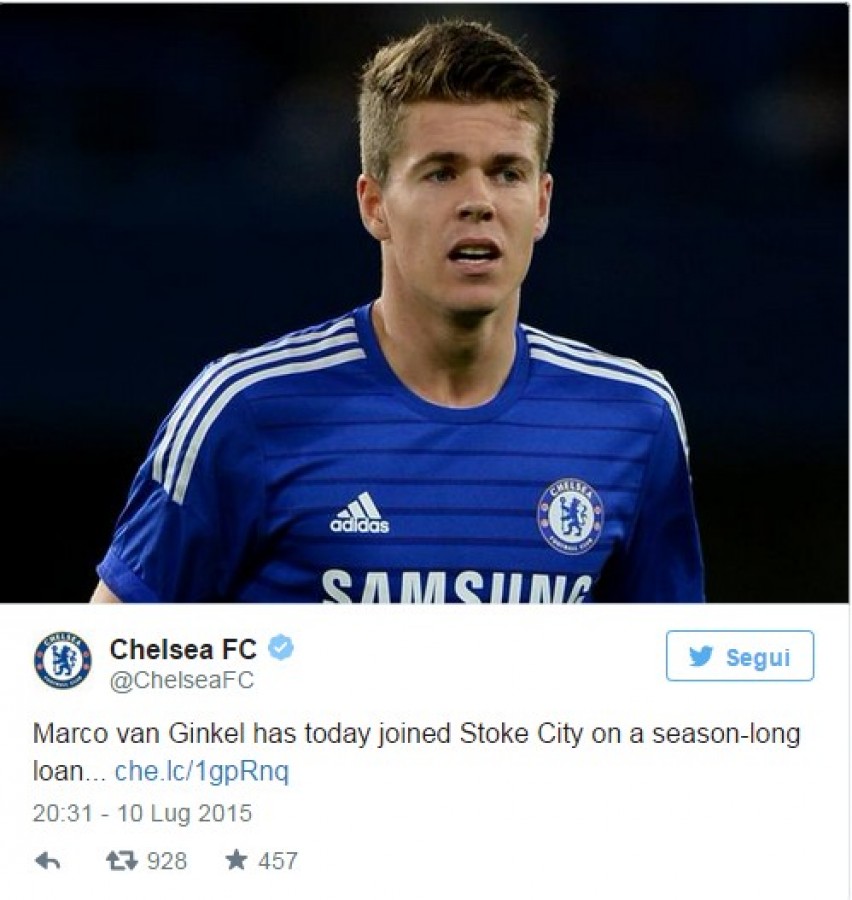852x900 pixels.
Task: View the 928 retweets count
Action: (x=167, y=861)
